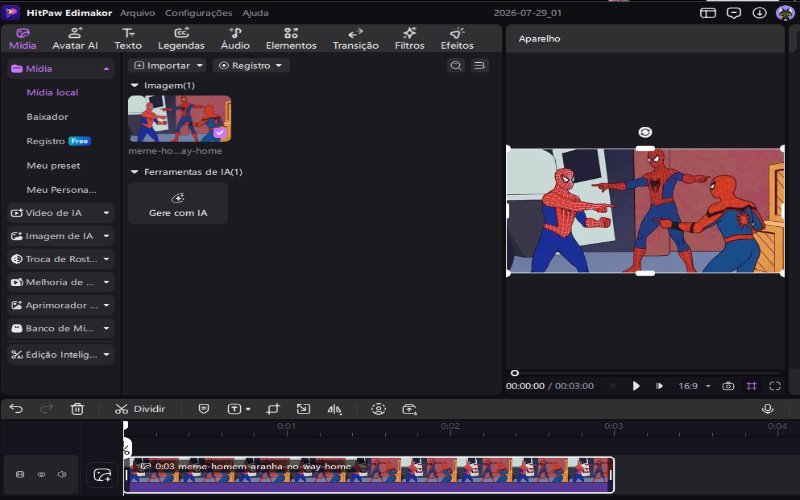Viewport: 800px width, 500px height.
Task: Select the crop tool icon
Action: pos(273,409)
